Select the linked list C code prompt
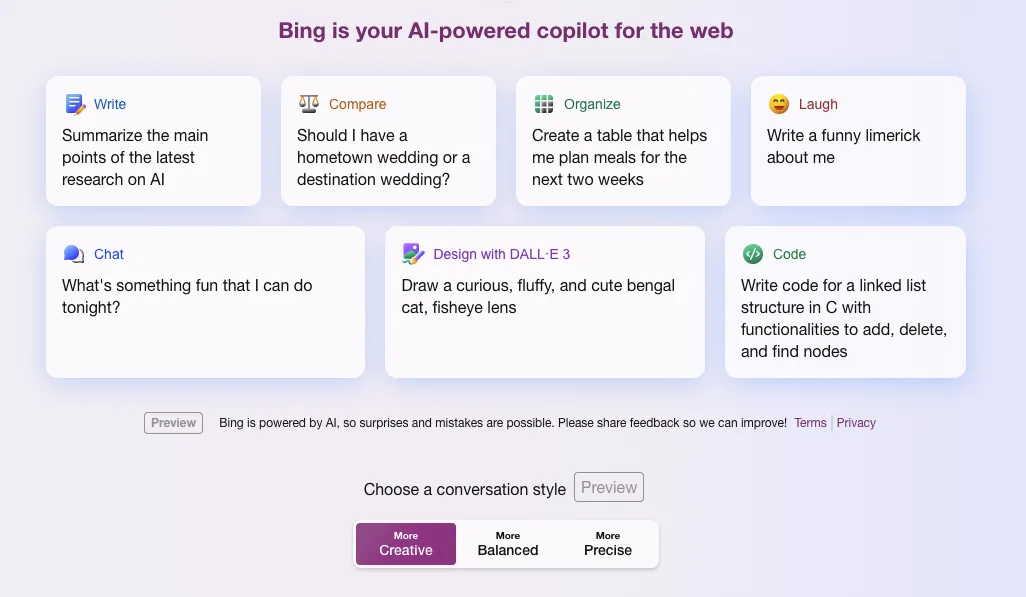The image size is (1026, 597). tap(843, 318)
